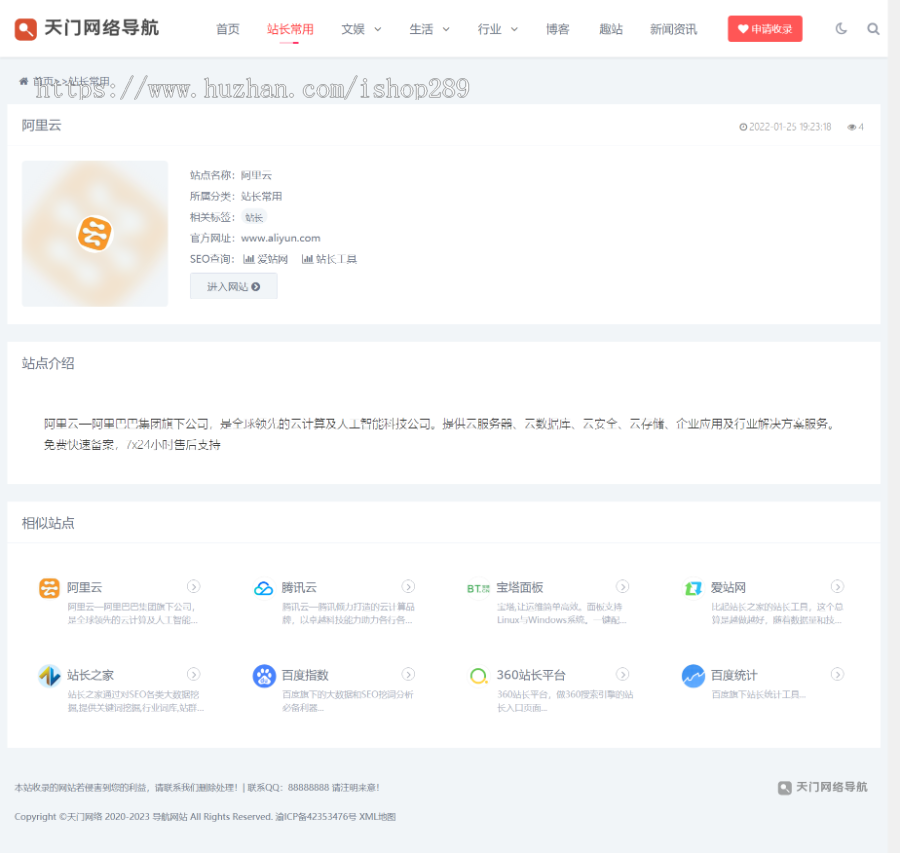The image size is (900, 853).
Task: Click the 天门网络导航 header title text
Action: coord(101,28)
